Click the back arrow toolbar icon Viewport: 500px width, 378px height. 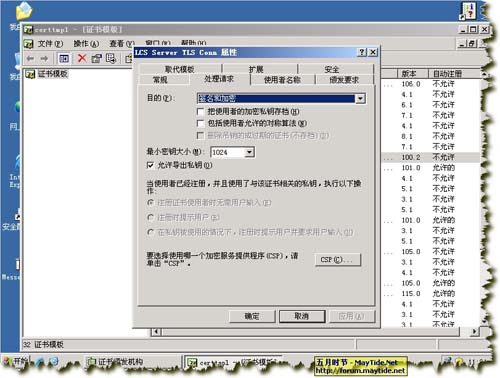pos(30,59)
